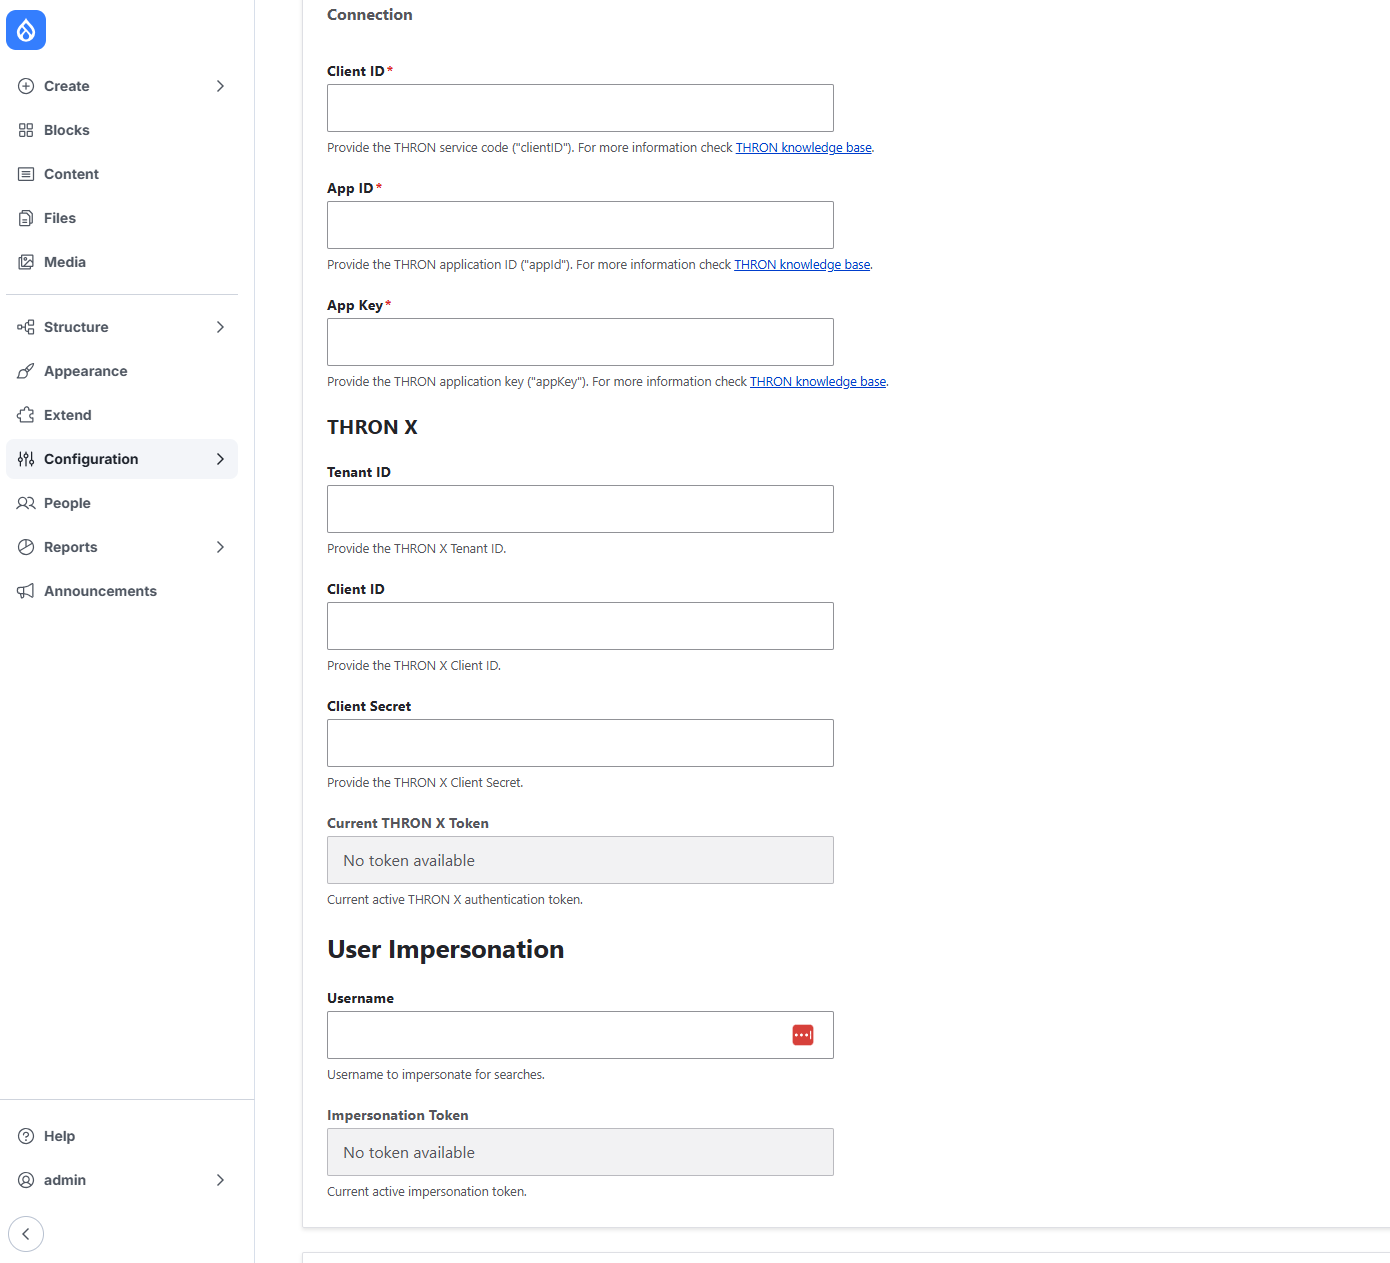Click the People users icon
Viewport: 1390px width, 1263px height.
pos(26,503)
